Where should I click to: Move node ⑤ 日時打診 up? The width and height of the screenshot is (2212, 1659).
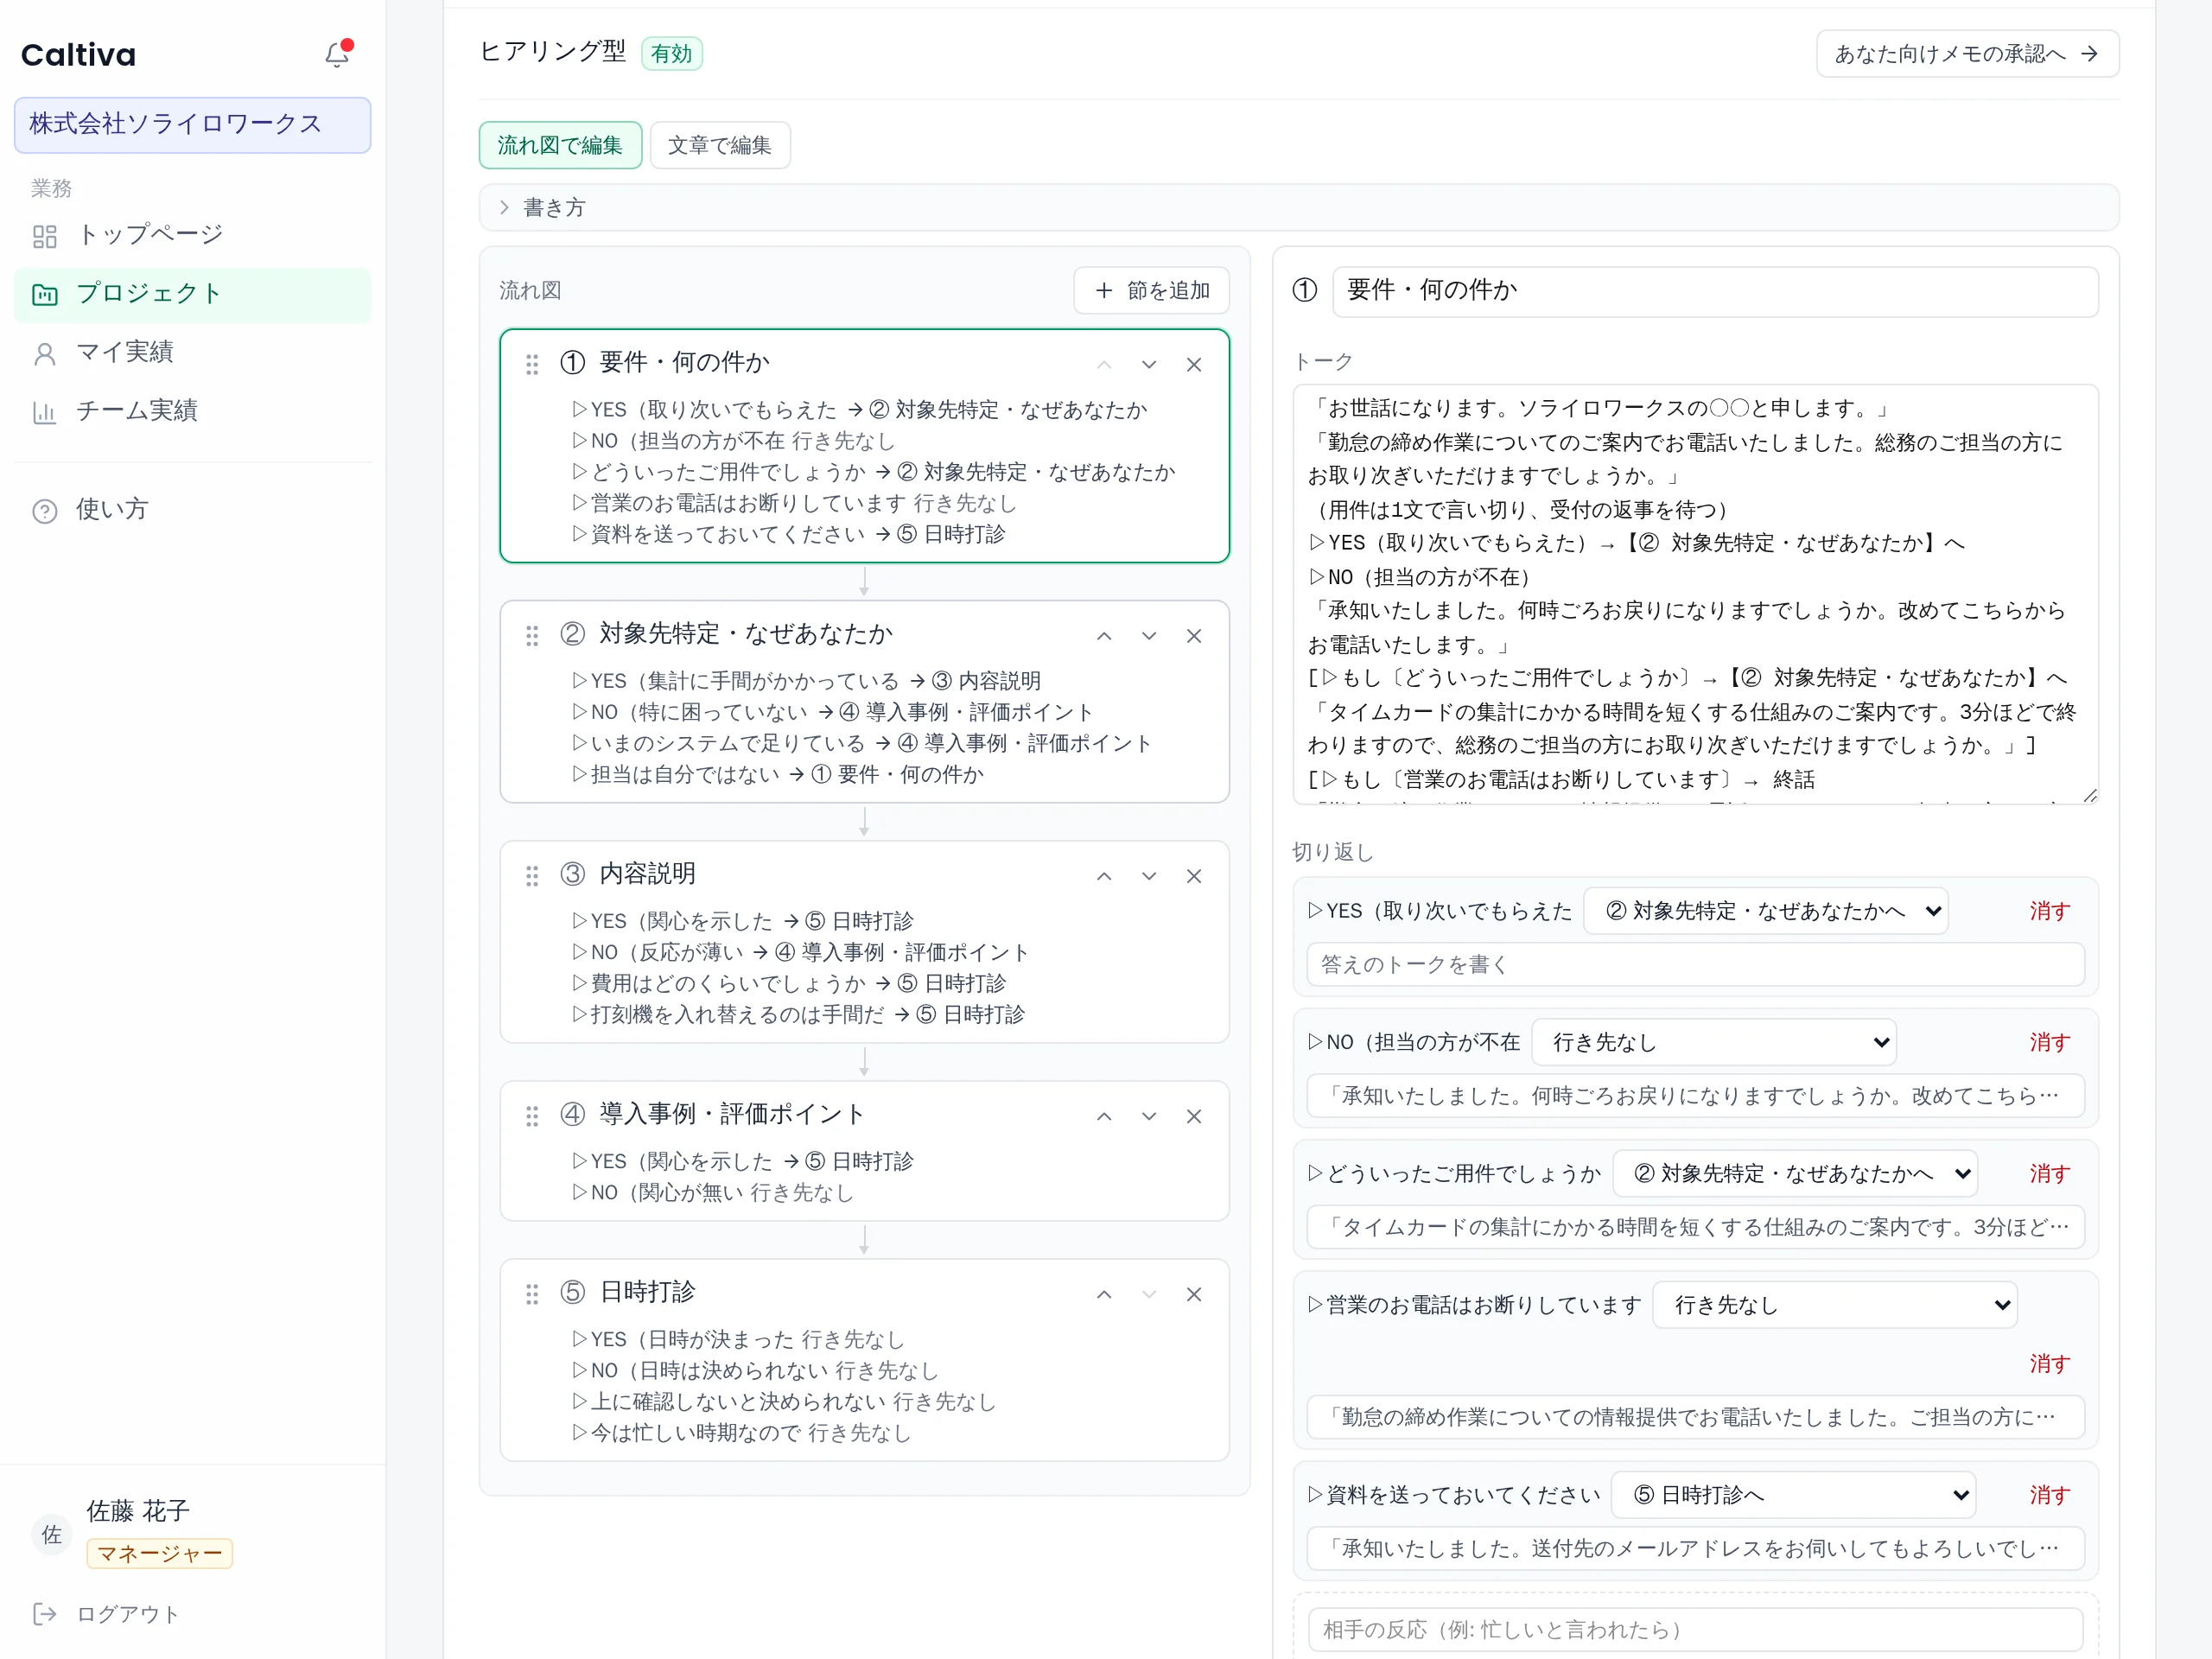[1104, 1294]
